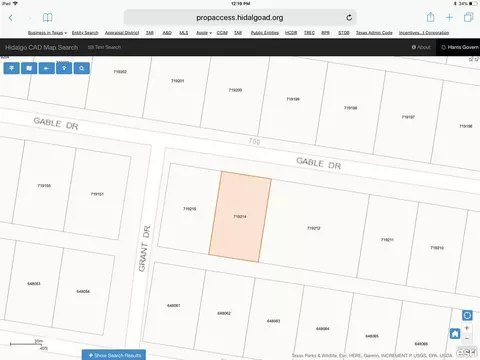Open the About menu item

(x=421, y=47)
